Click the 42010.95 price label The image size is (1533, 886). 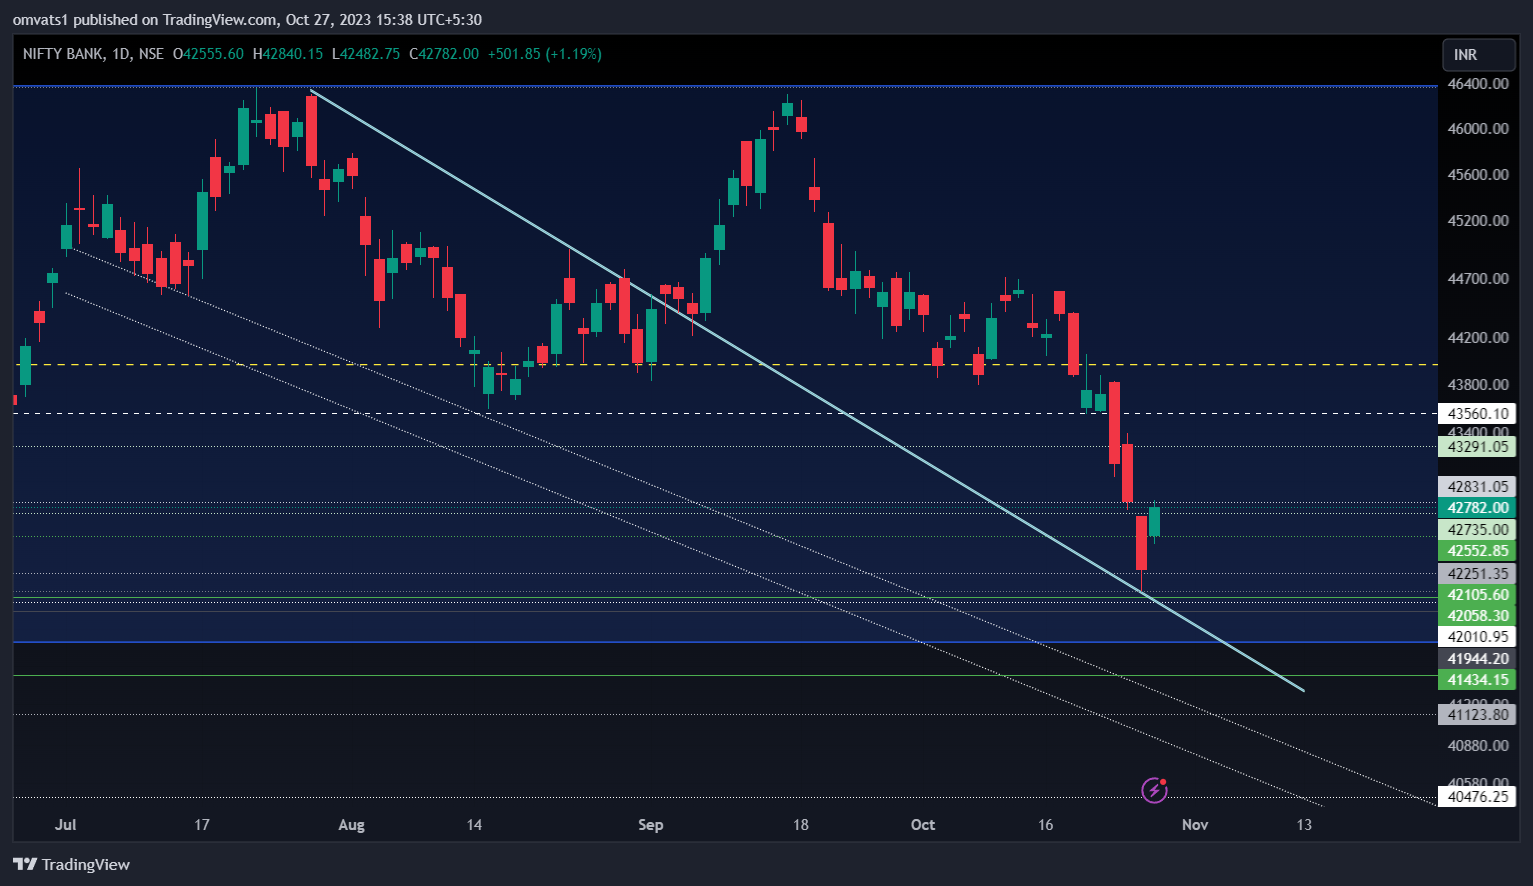point(1477,637)
